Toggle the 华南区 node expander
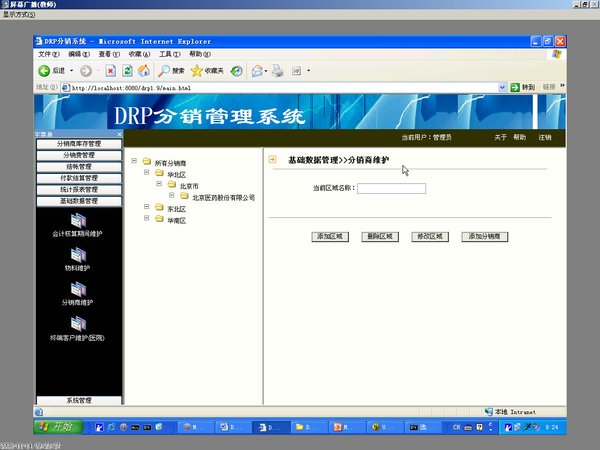Screen dimensions: 600x450 [147, 218]
